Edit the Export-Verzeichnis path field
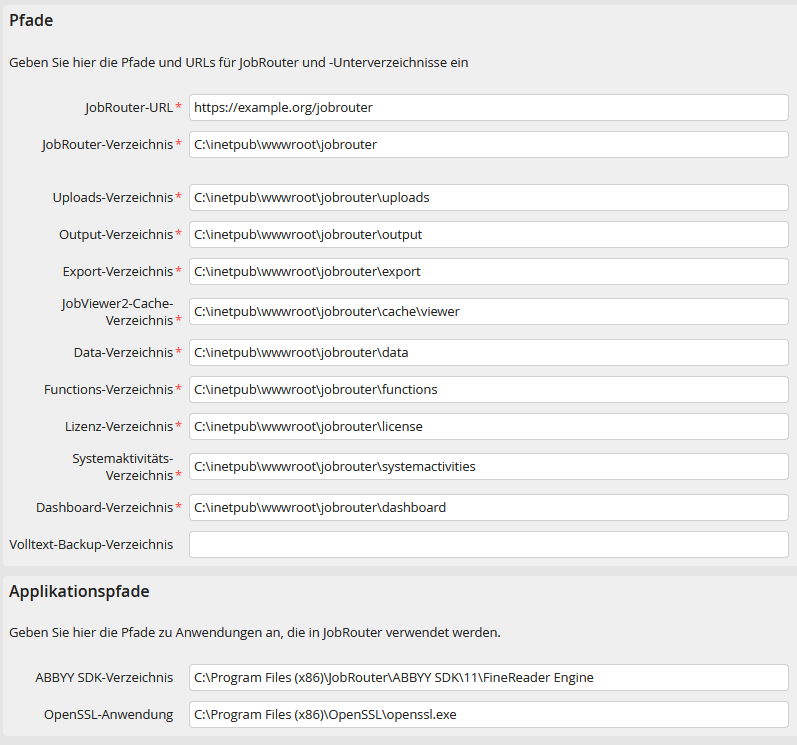Image resolution: width=797 pixels, height=745 pixels. (488, 272)
